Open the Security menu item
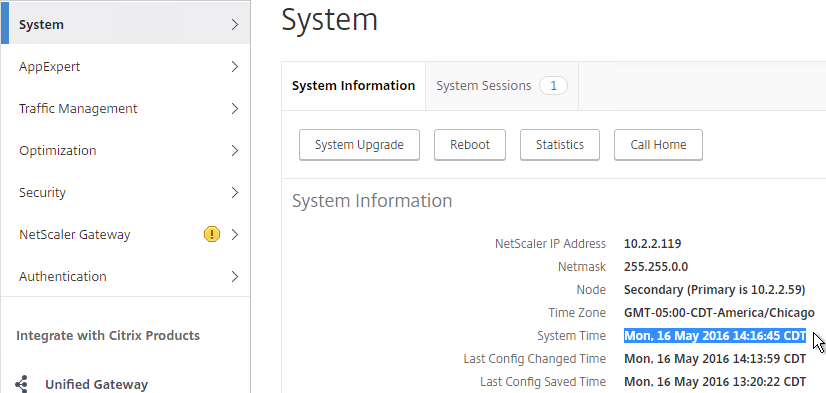The image size is (826, 393). point(125,192)
